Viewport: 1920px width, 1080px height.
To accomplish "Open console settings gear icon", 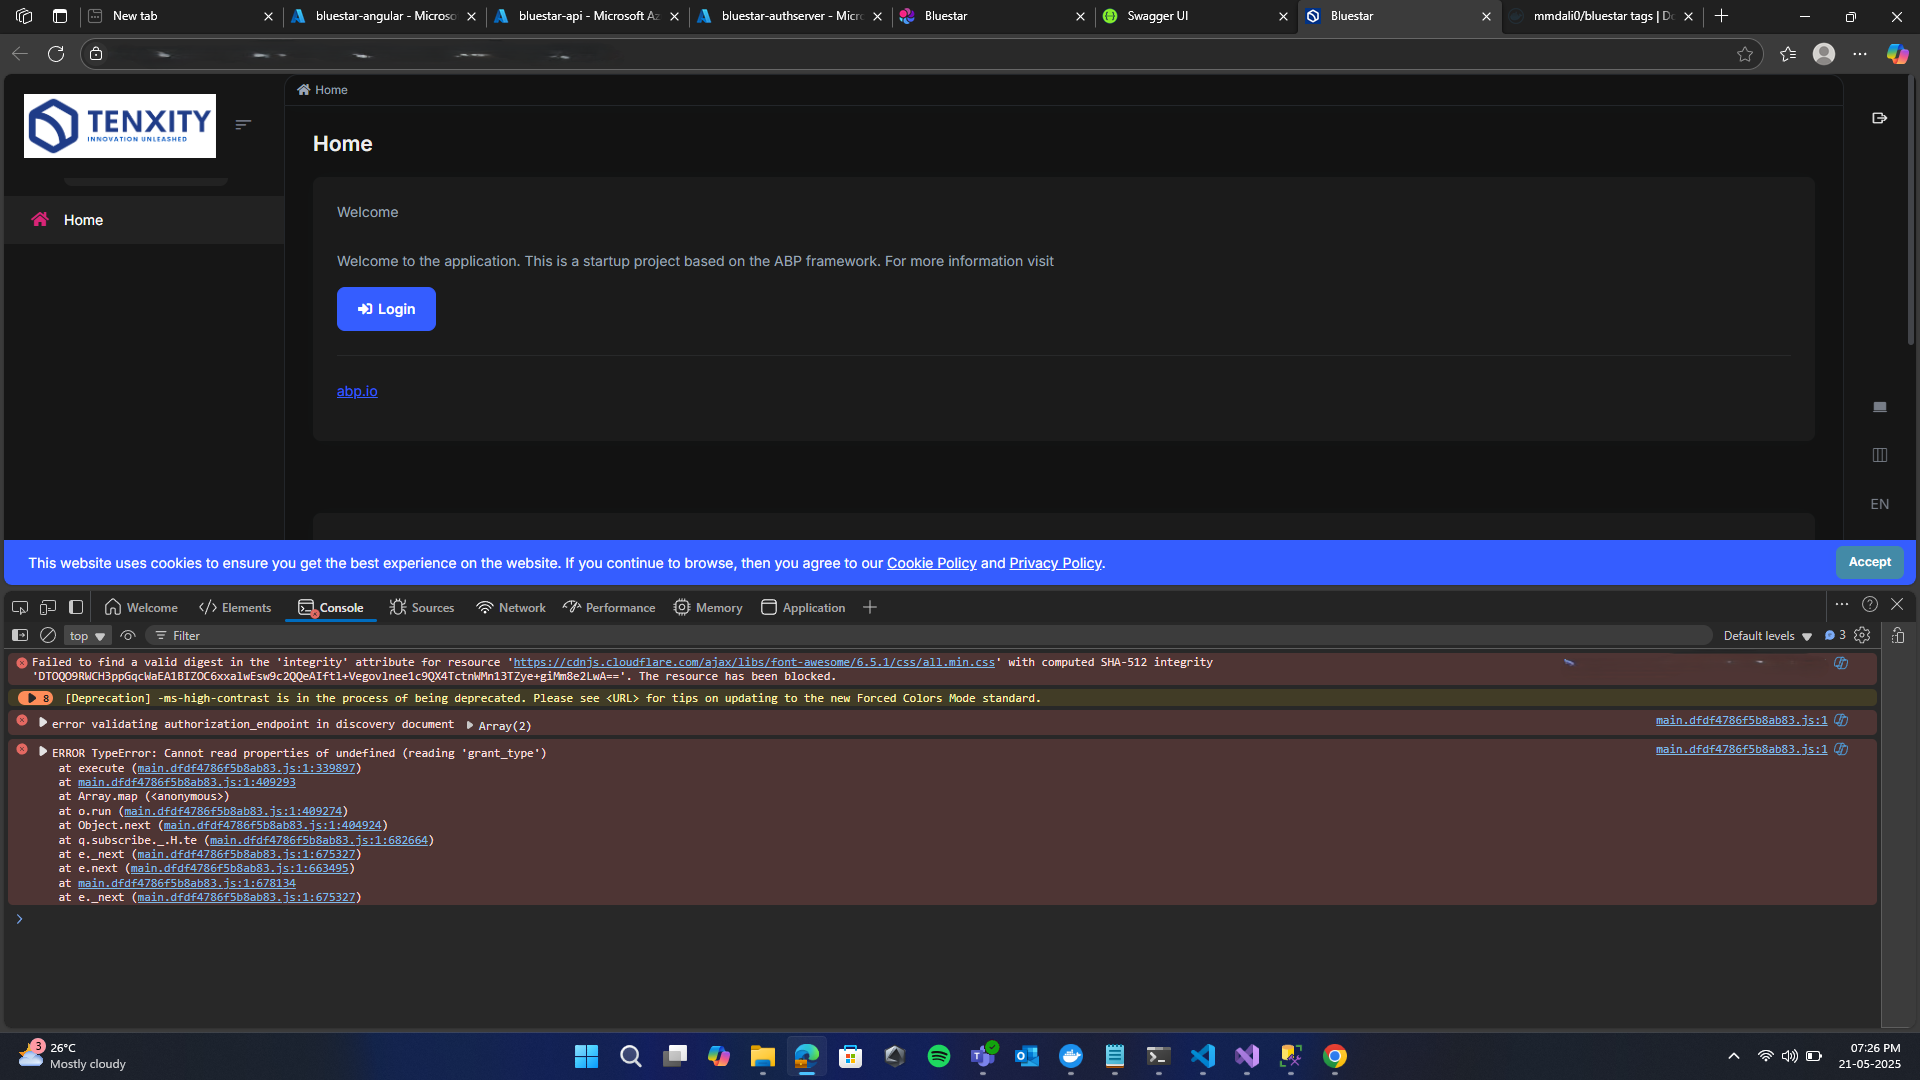I will coord(1862,636).
